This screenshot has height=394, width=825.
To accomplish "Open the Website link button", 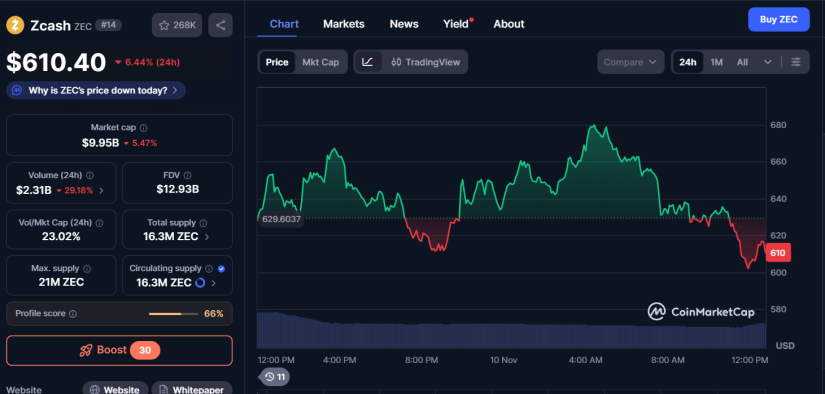I will tap(115, 389).
